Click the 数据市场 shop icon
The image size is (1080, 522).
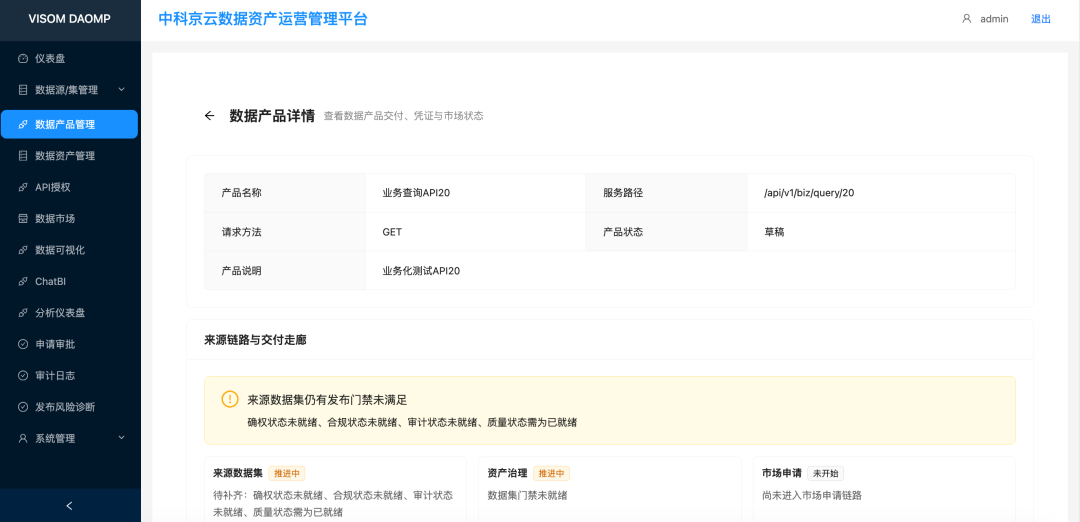click(23, 218)
